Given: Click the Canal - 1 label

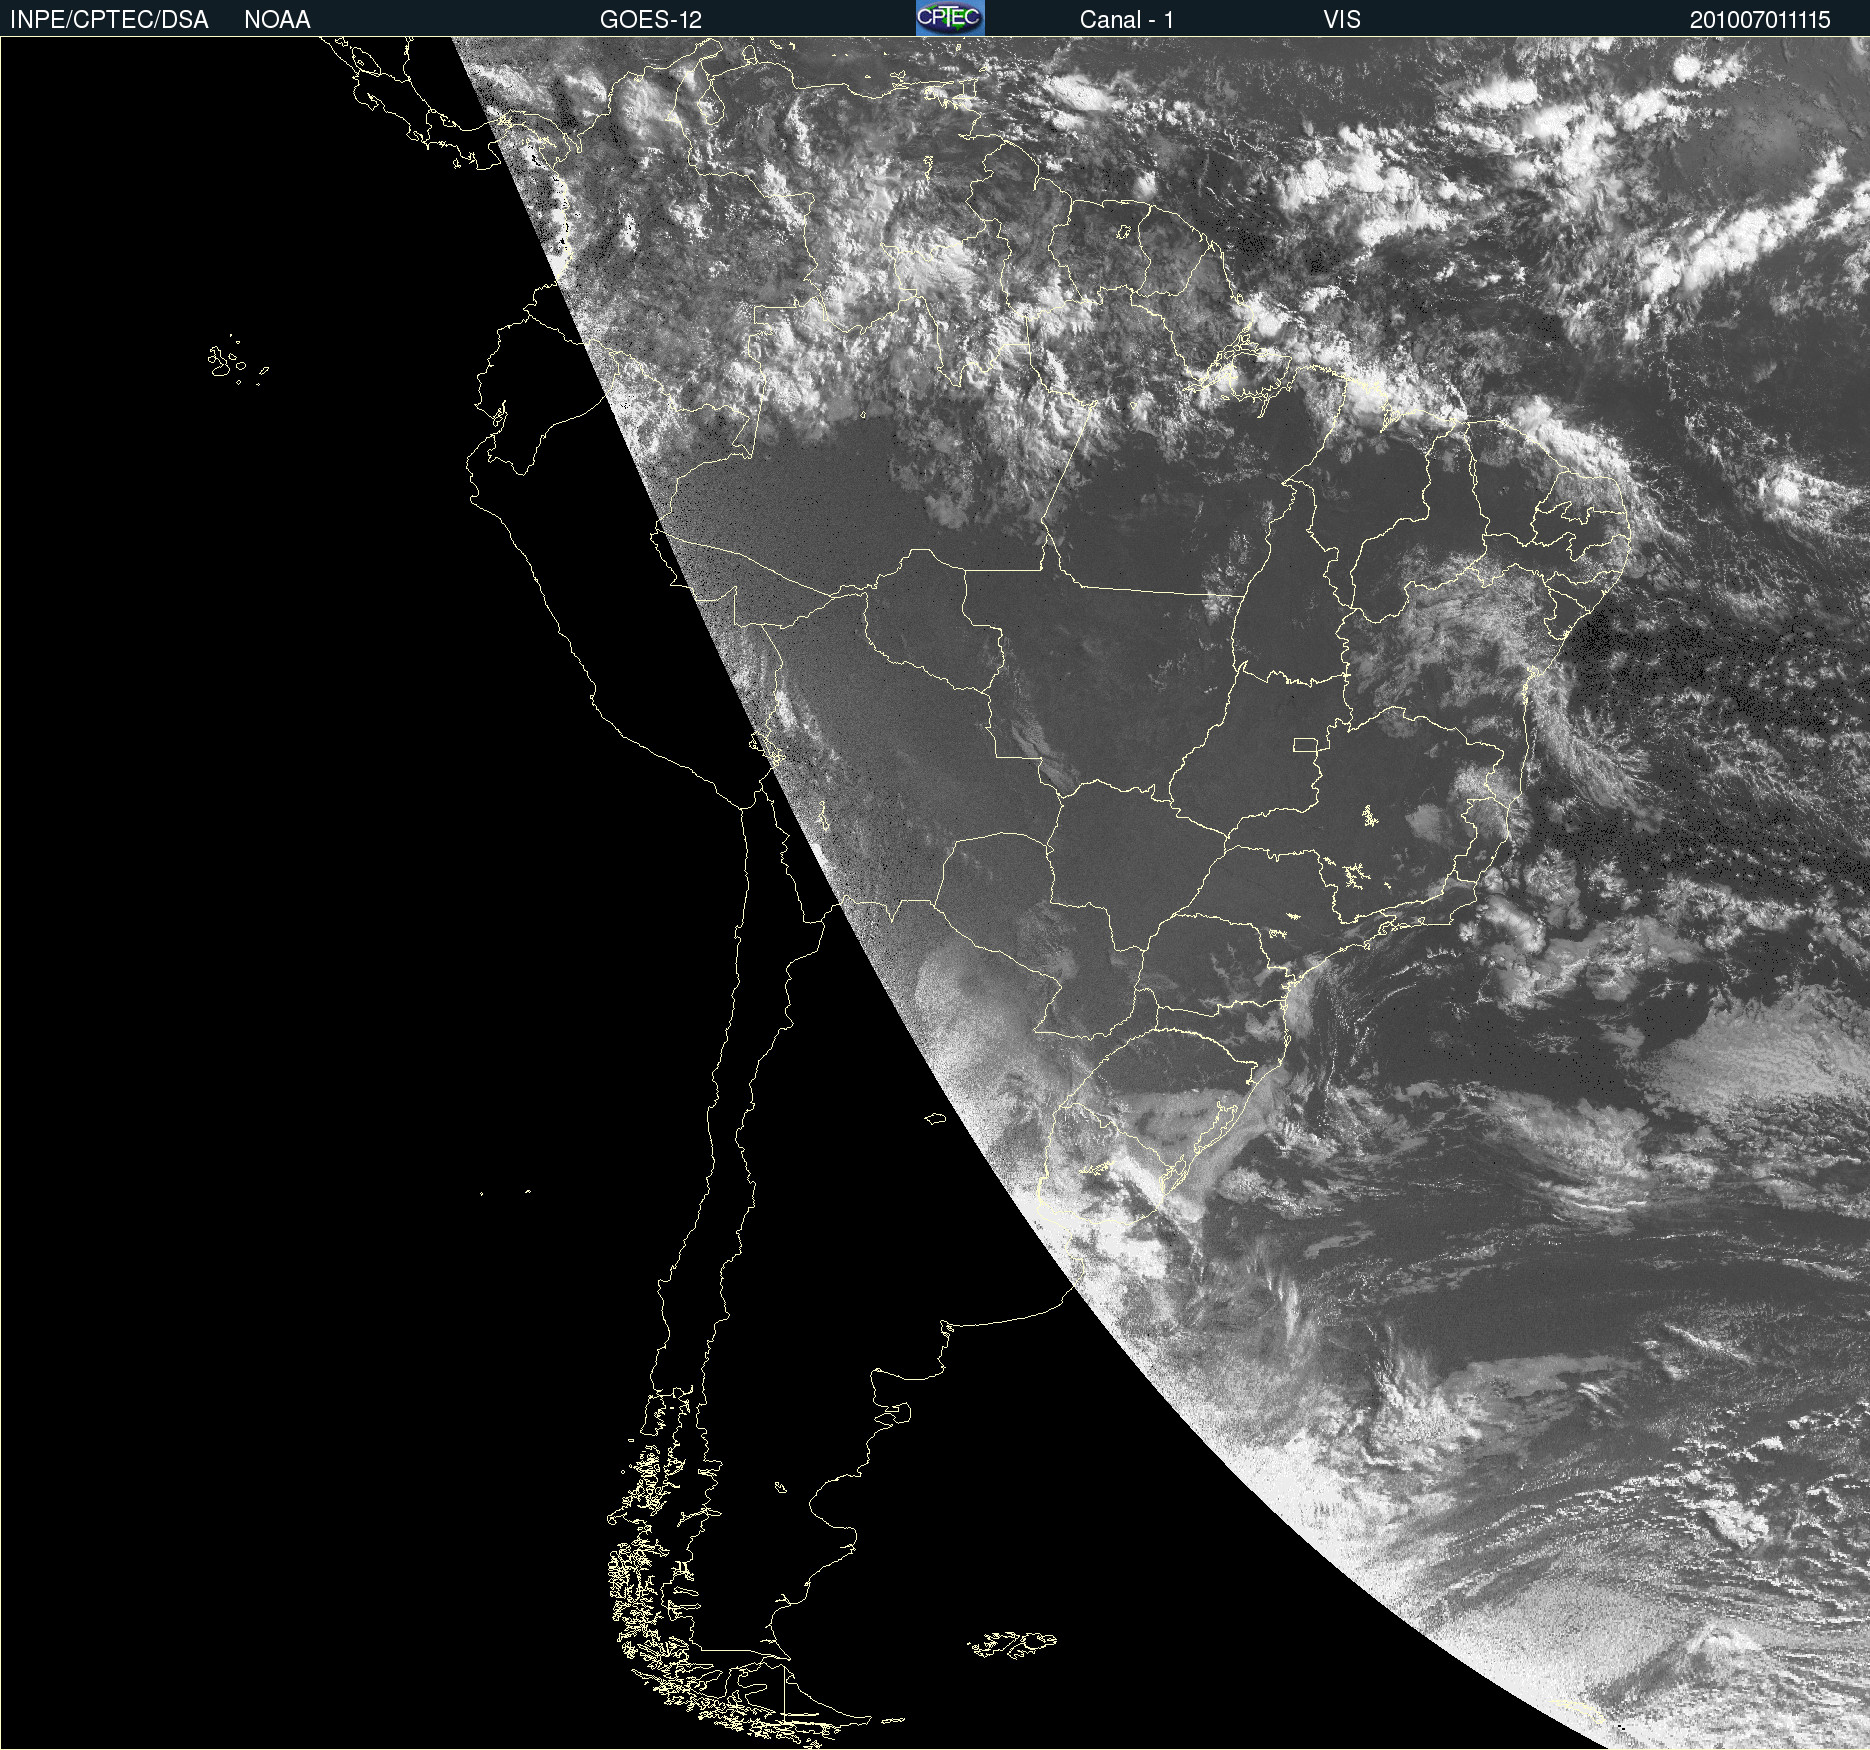Looking at the screenshot, I should pyautogui.click(x=1127, y=20).
